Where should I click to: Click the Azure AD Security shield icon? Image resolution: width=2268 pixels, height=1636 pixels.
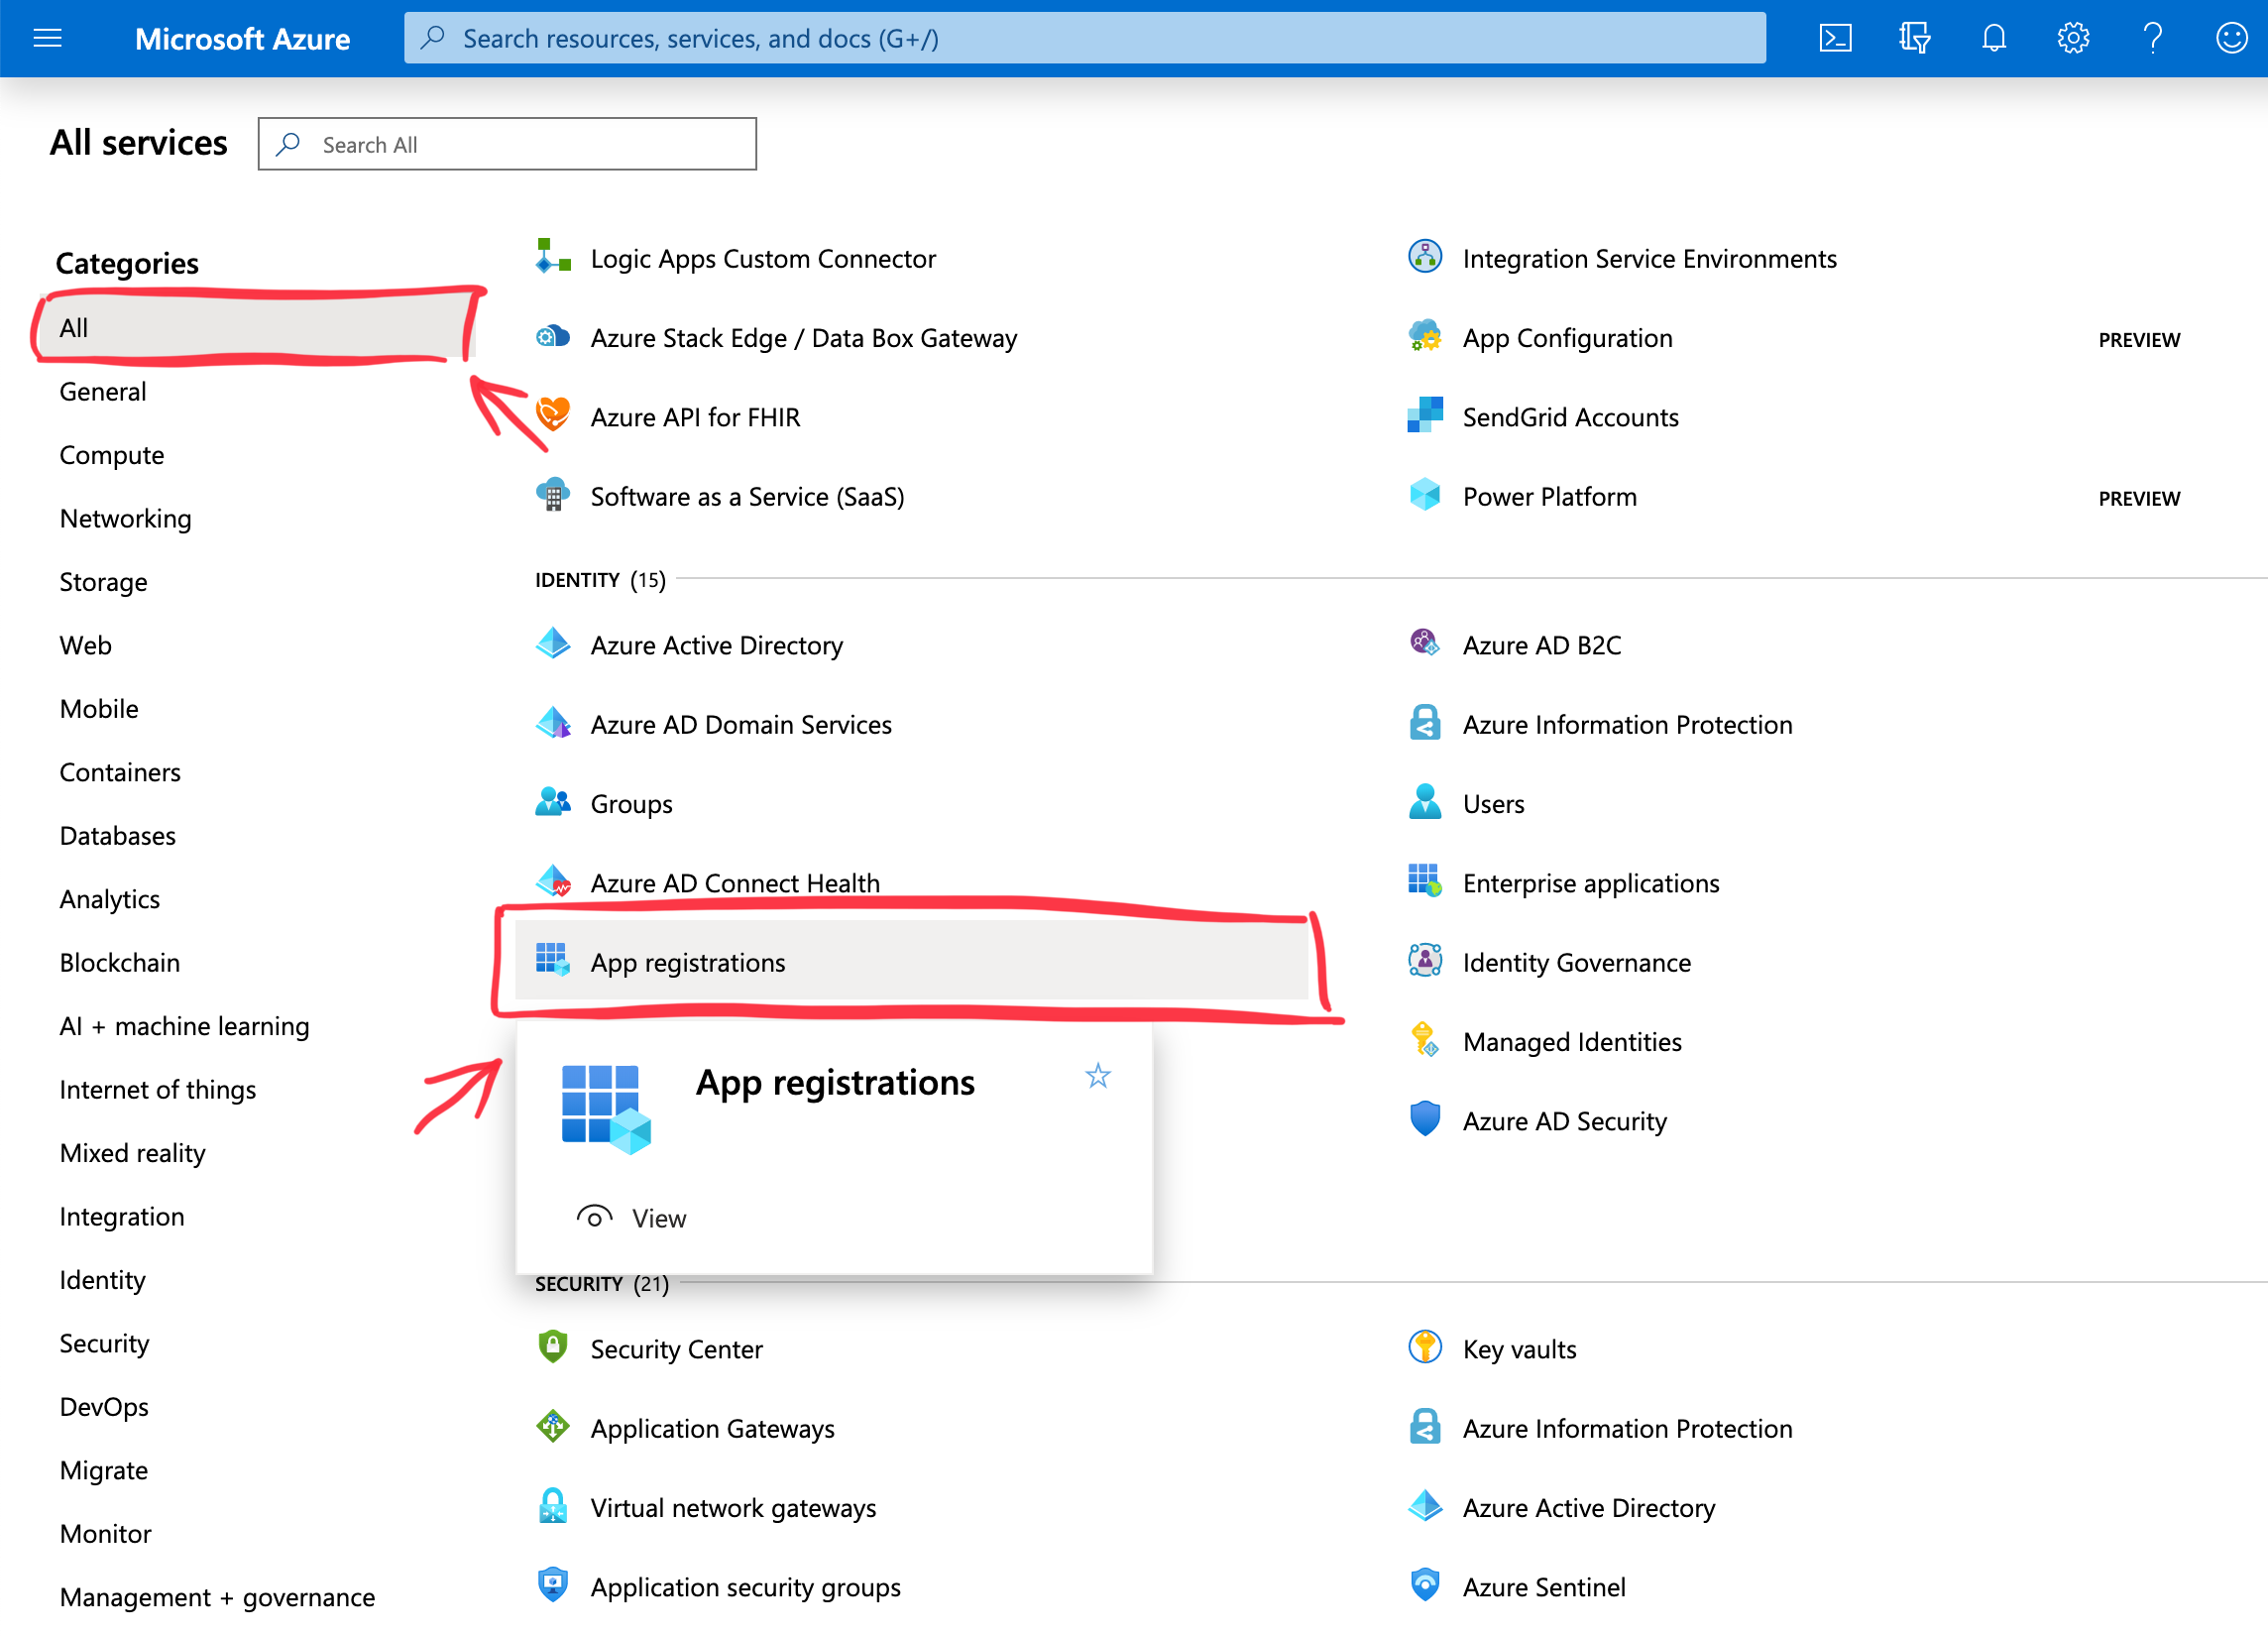point(1425,1119)
